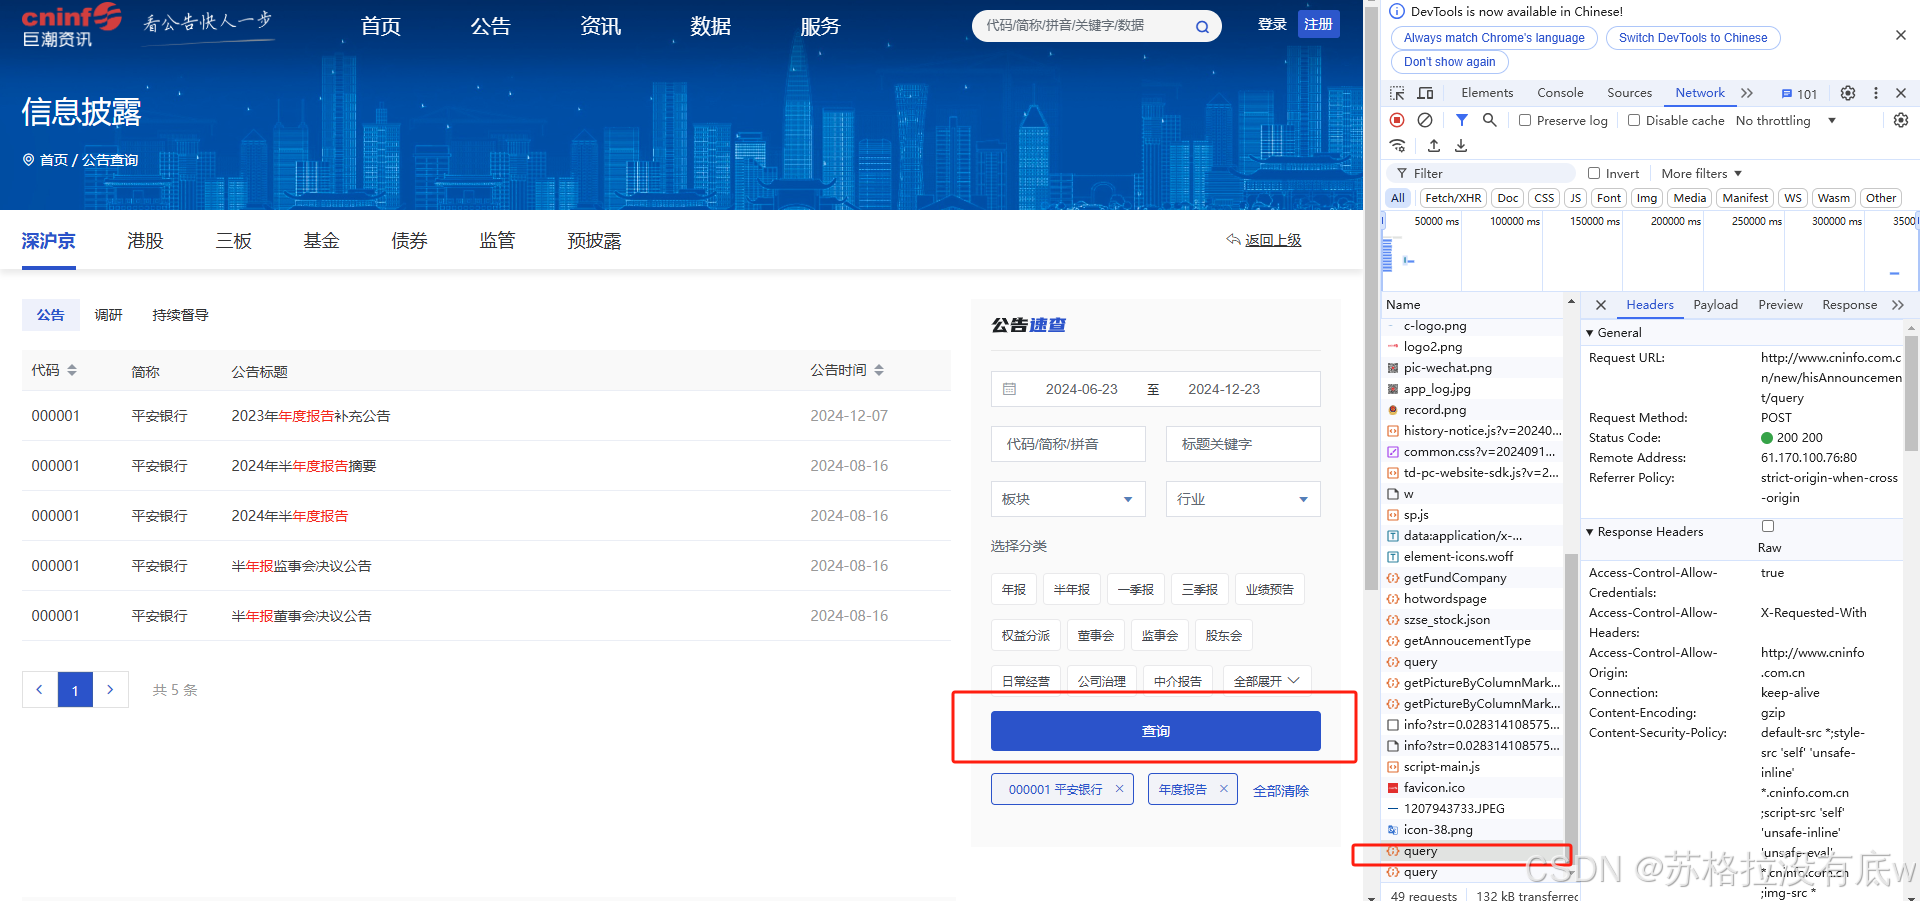
Task: Toggle the Preserve log checkbox
Action: coord(1525,120)
